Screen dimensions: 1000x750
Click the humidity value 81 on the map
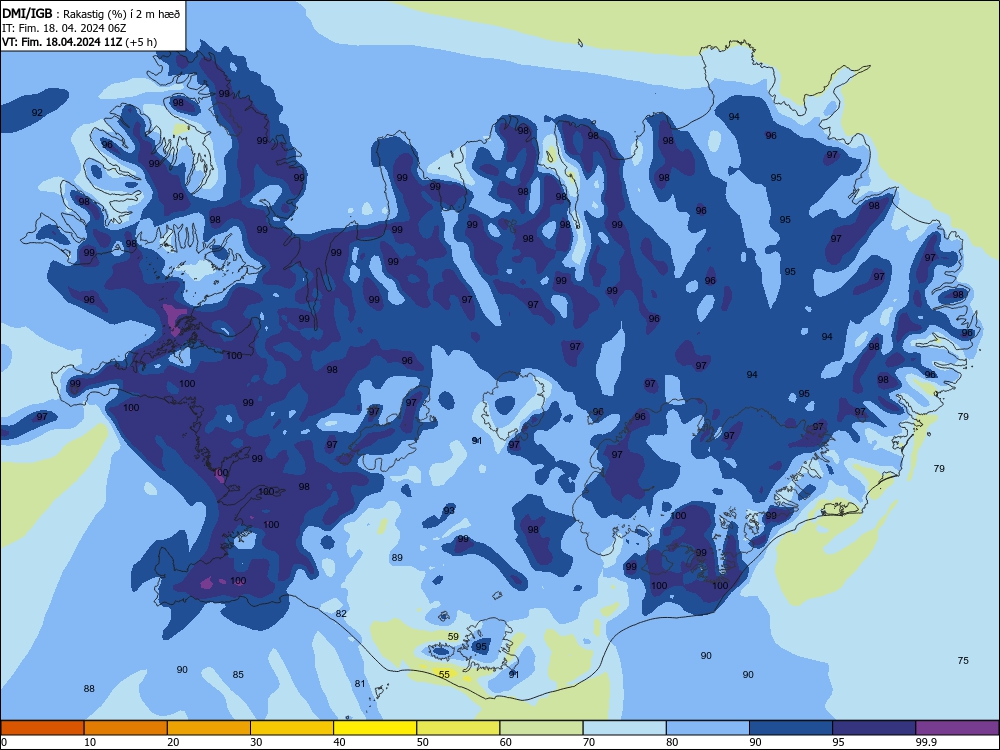360,684
